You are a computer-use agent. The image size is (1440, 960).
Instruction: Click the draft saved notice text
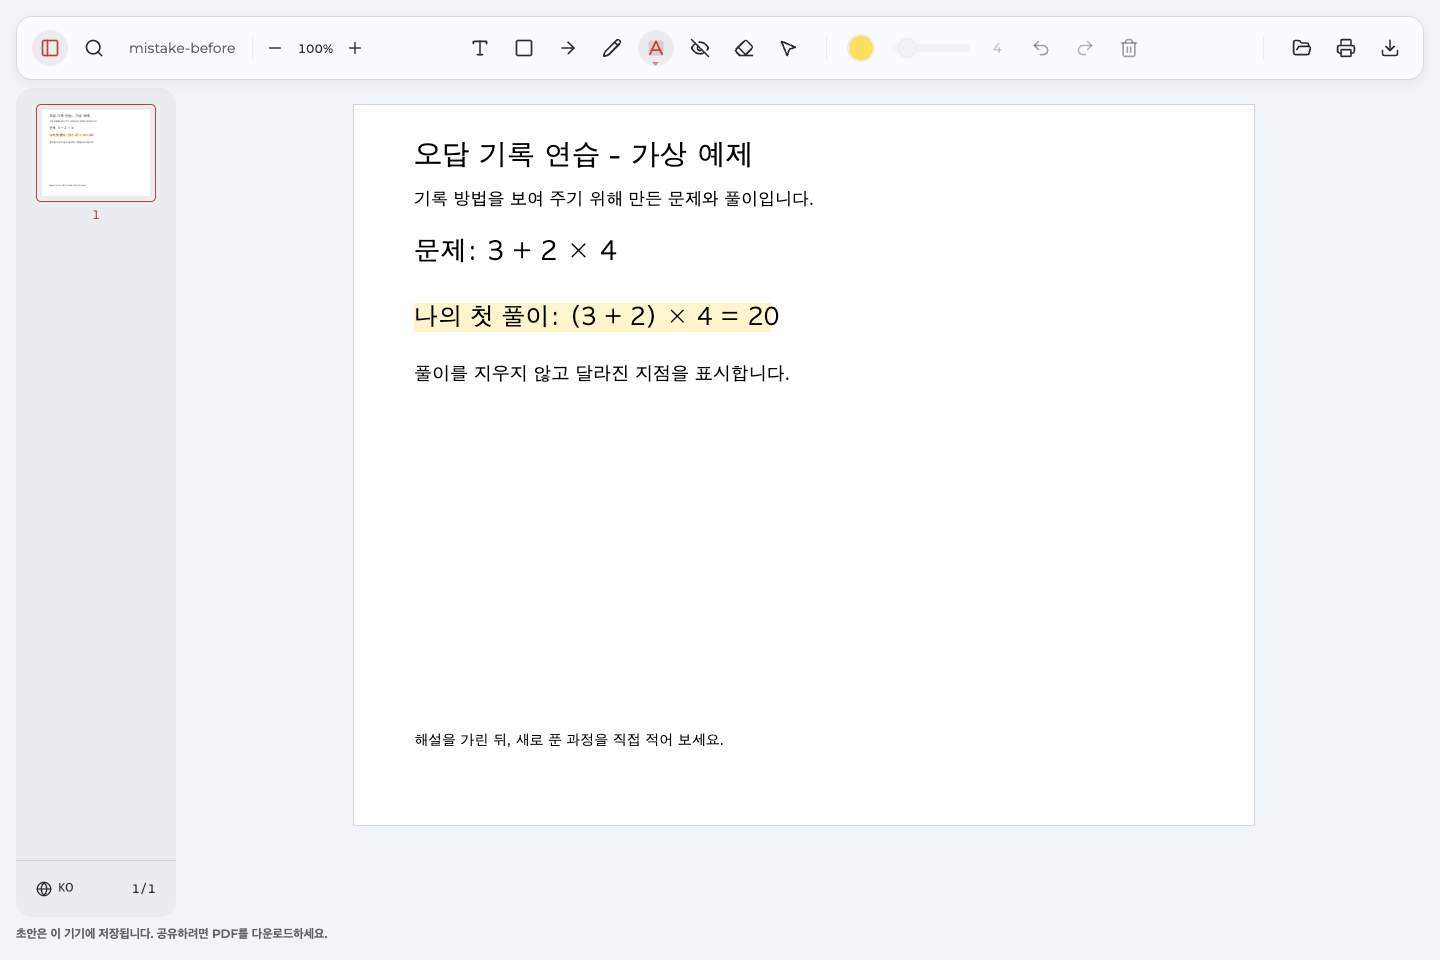click(171, 933)
